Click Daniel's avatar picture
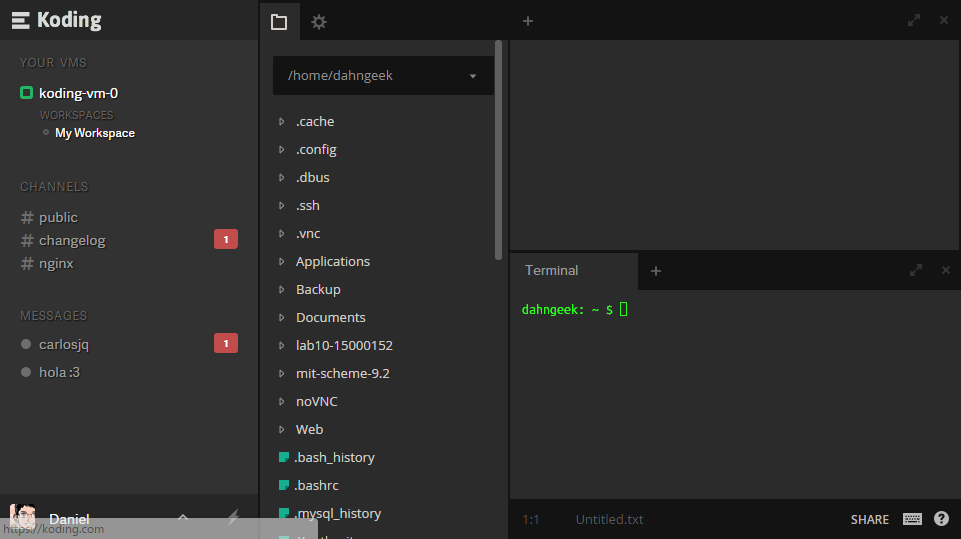Screen dimensions: 961x539 click(x=23, y=516)
